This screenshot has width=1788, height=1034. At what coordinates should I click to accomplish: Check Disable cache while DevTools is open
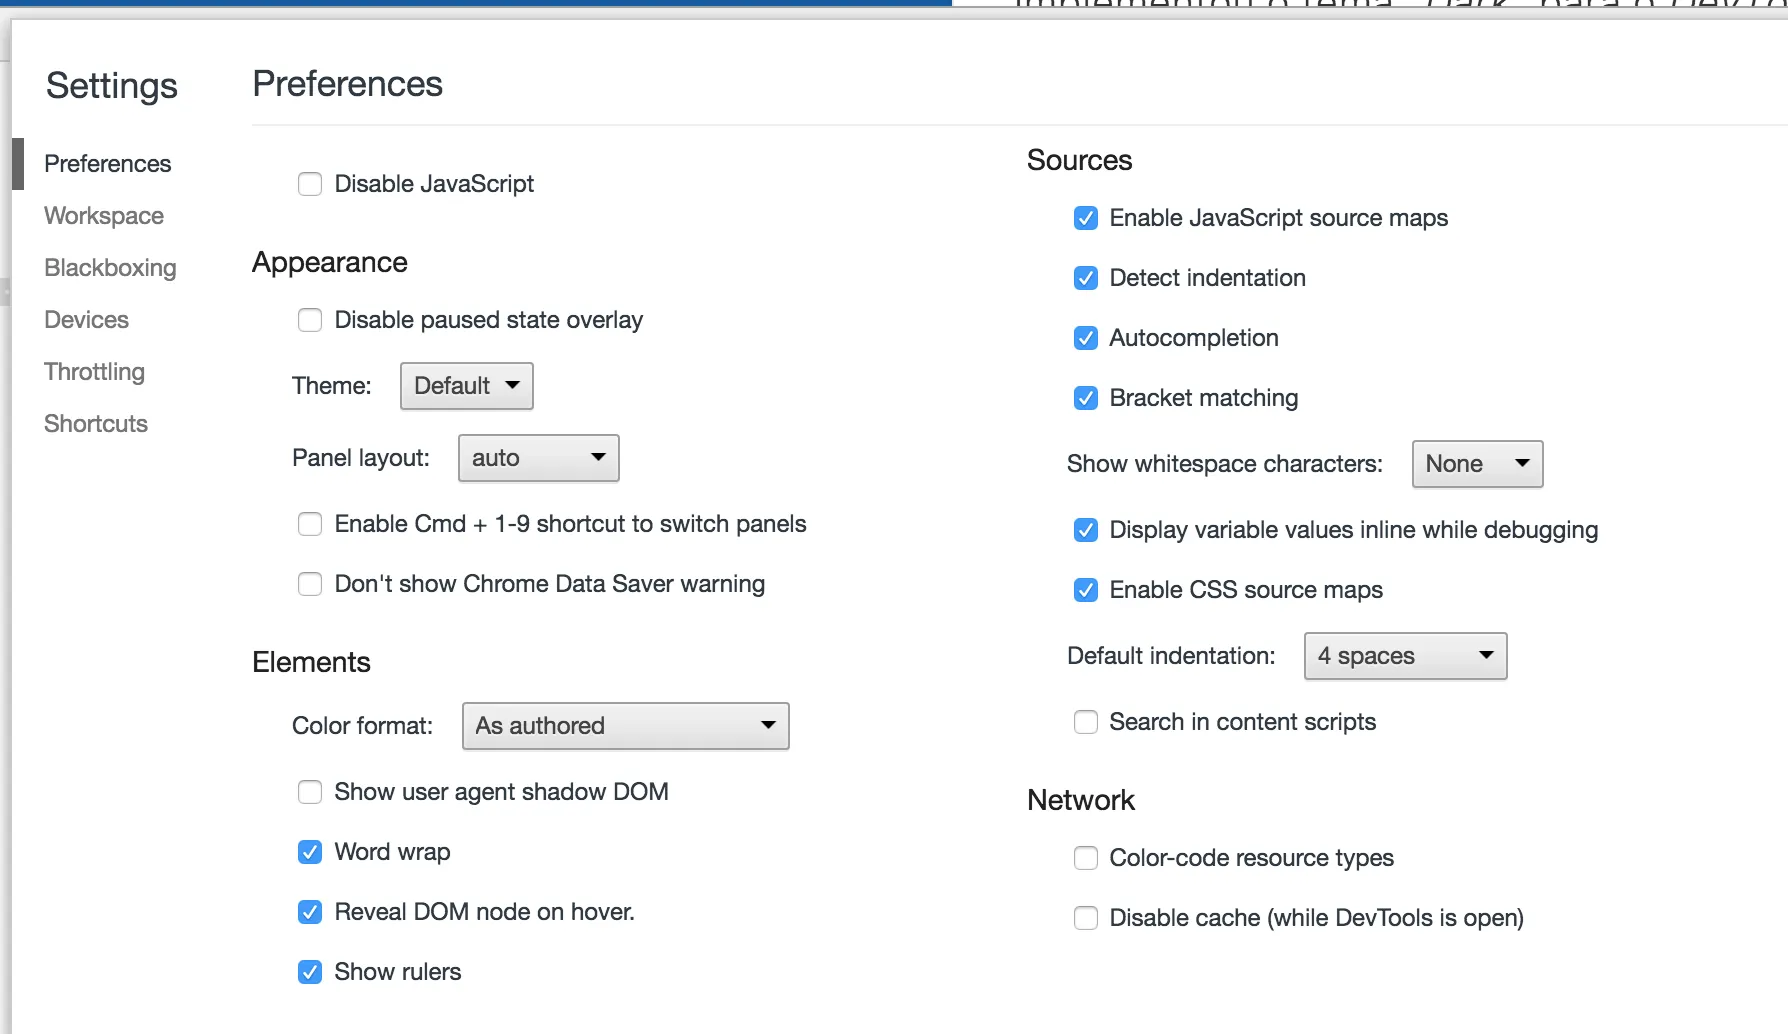pyautogui.click(x=1086, y=918)
